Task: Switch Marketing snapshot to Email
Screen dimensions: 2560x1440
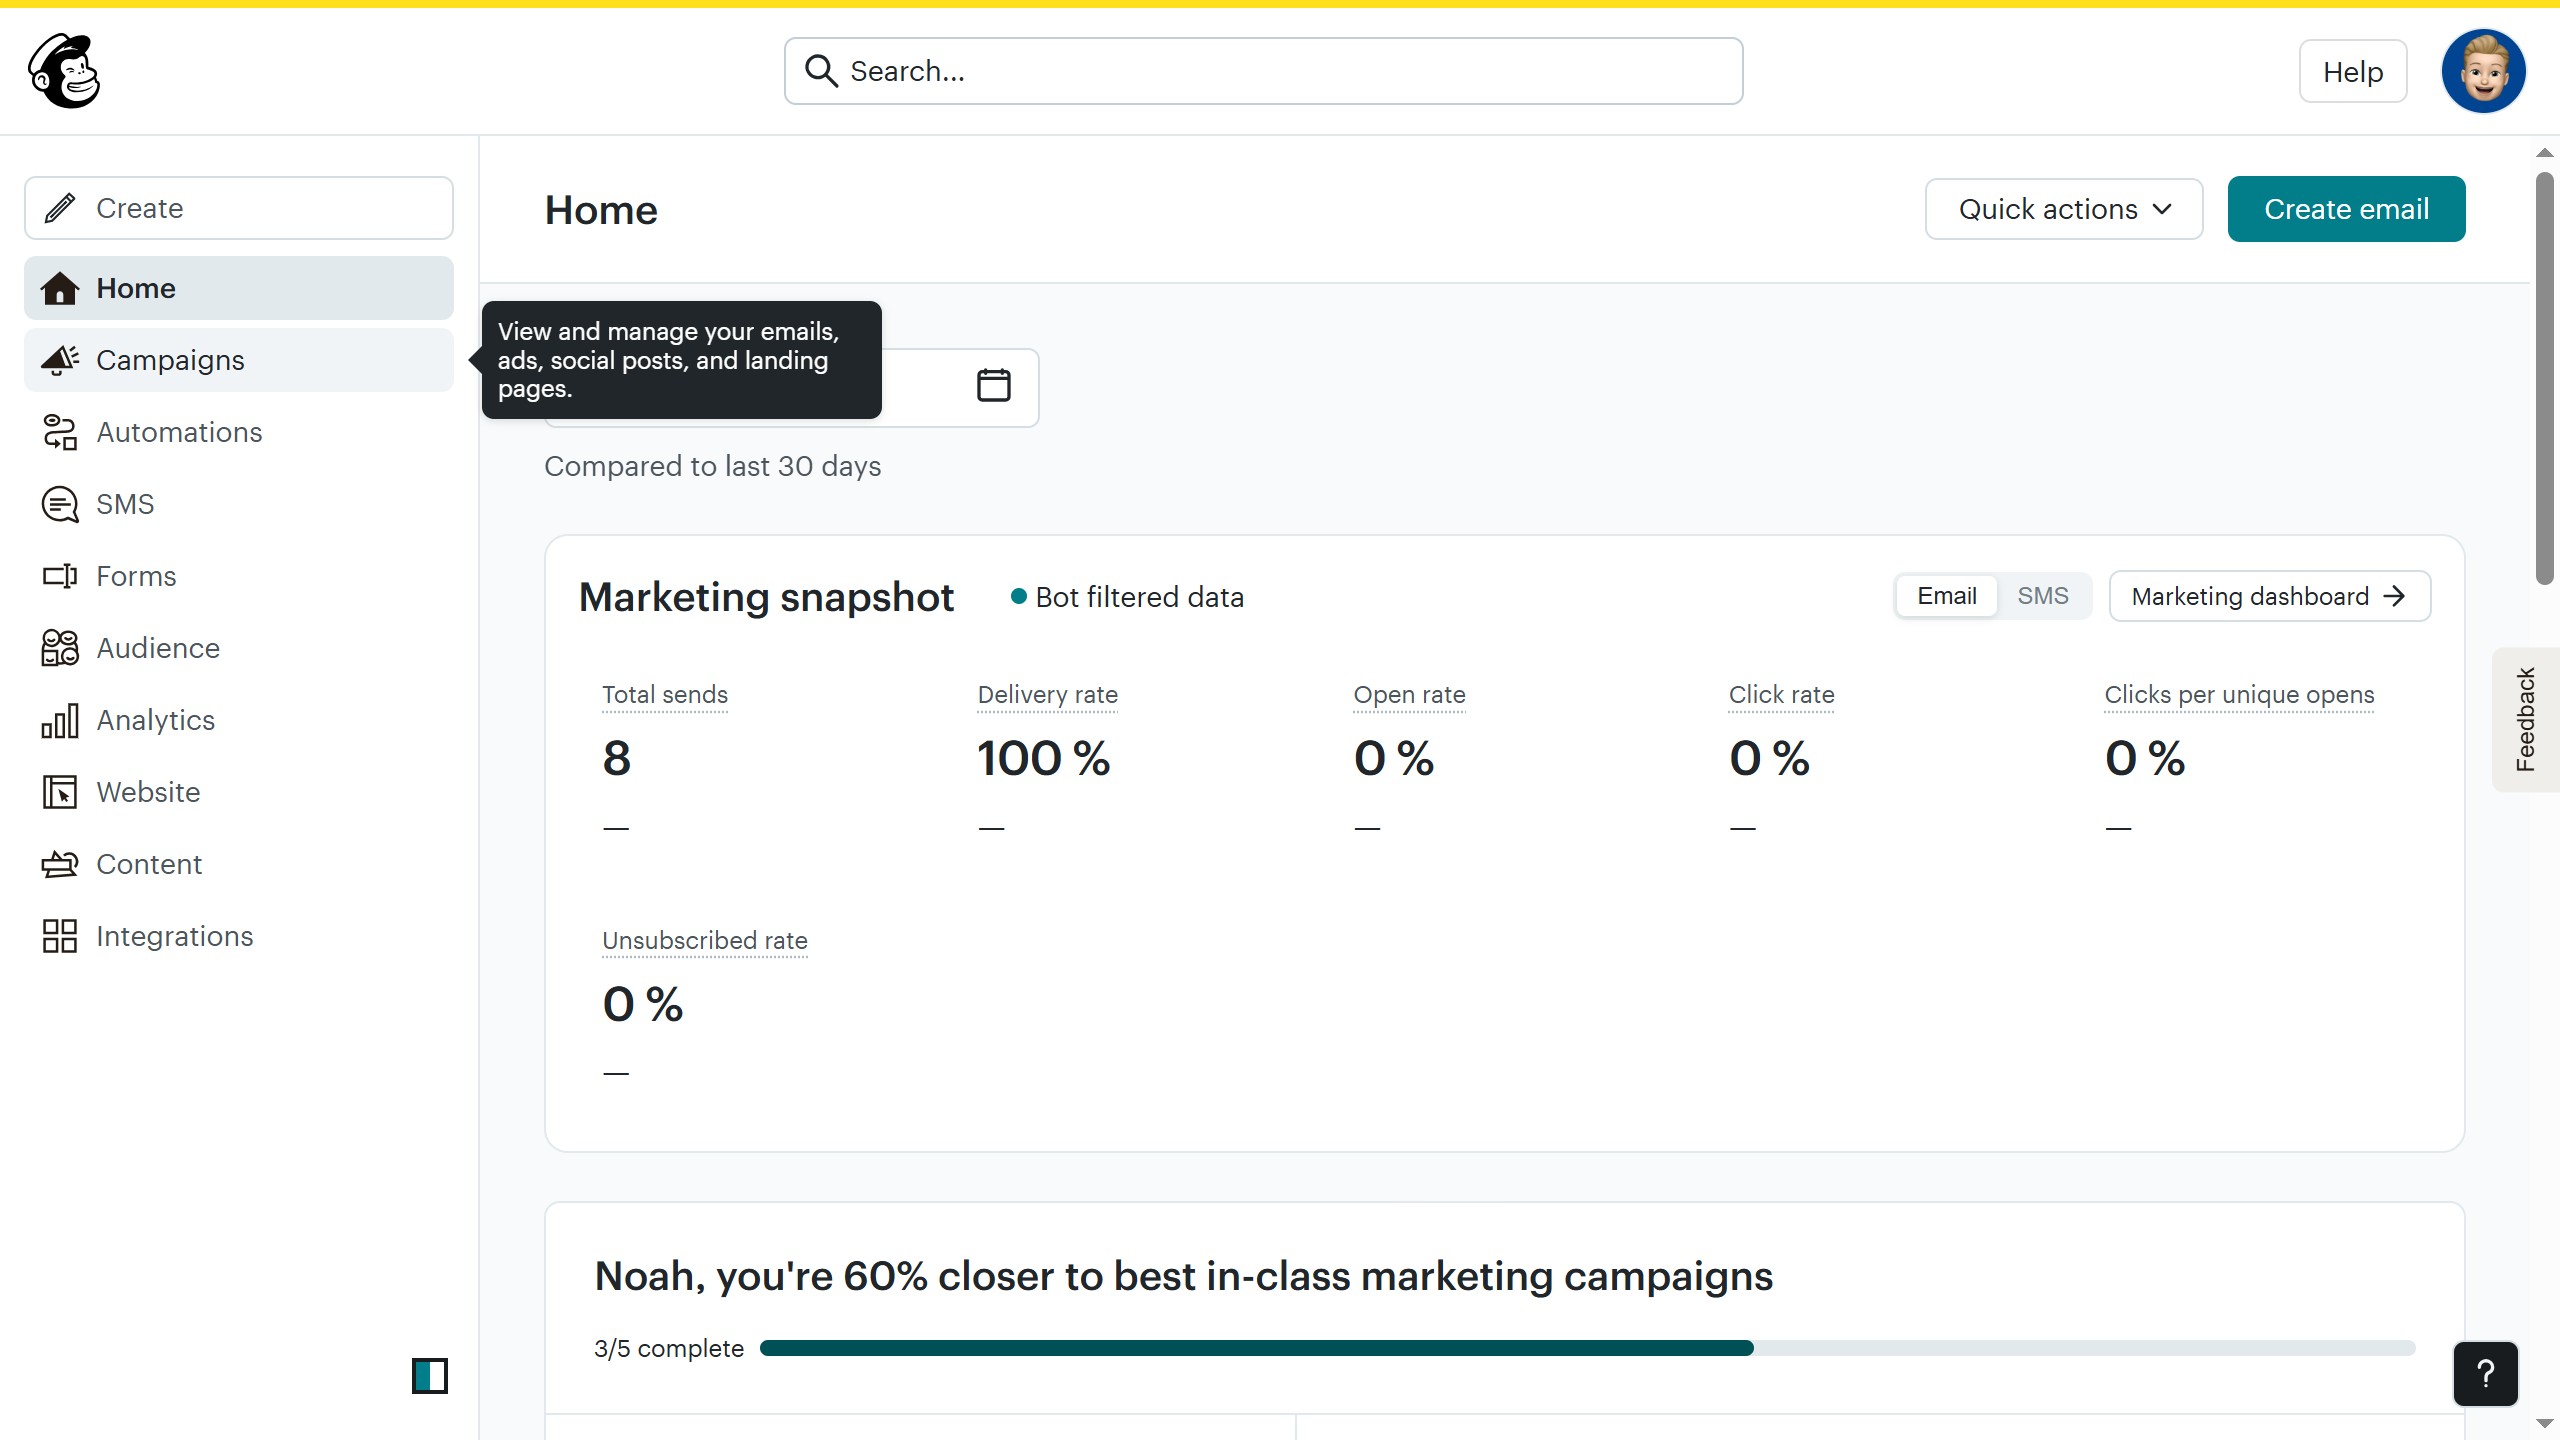Action: click(1947, 596)
